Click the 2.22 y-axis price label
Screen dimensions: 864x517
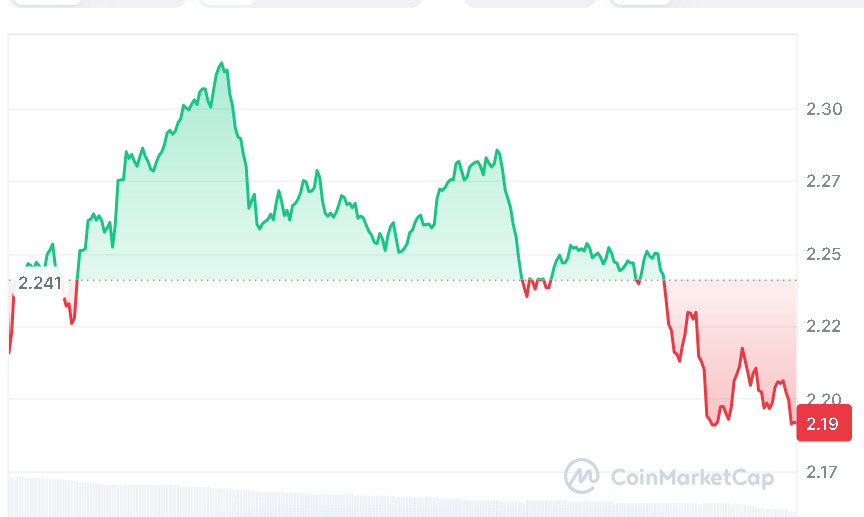824,326
